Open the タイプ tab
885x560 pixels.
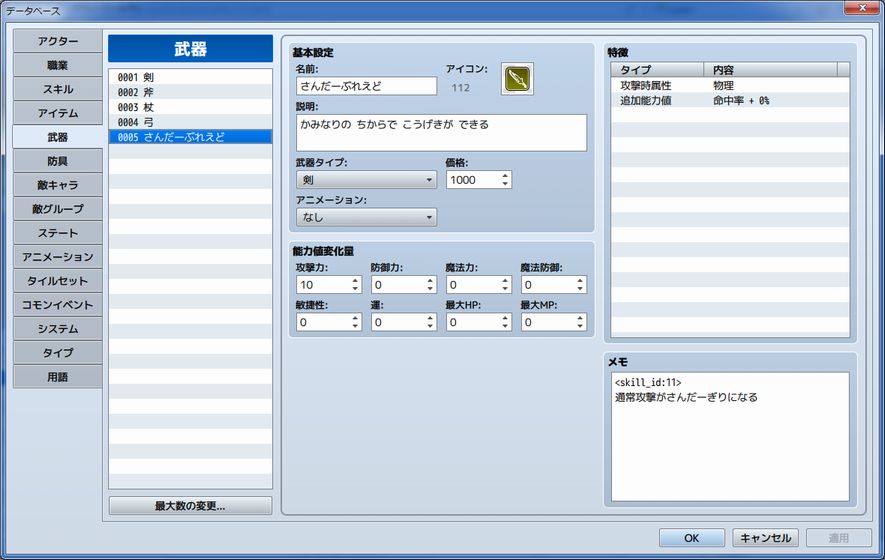(x=58, y=352)
